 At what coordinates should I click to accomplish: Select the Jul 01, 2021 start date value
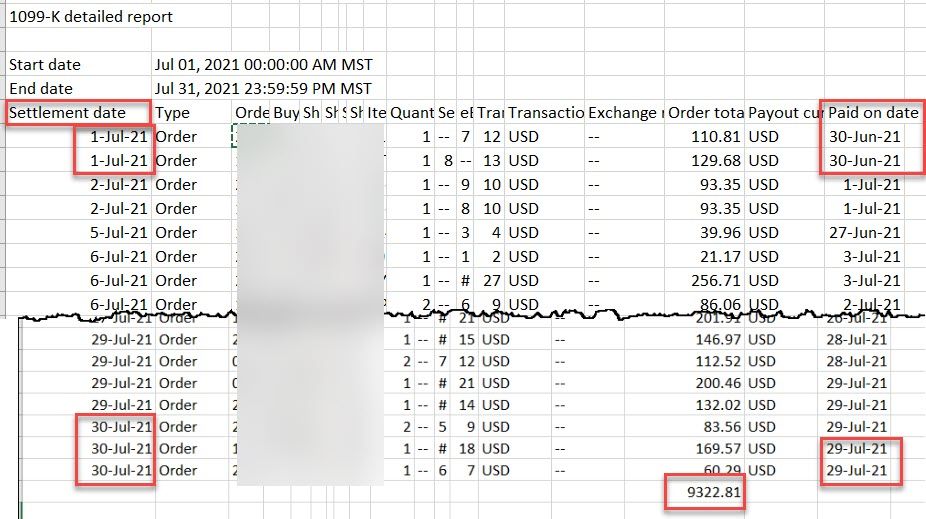pos(262,65)
